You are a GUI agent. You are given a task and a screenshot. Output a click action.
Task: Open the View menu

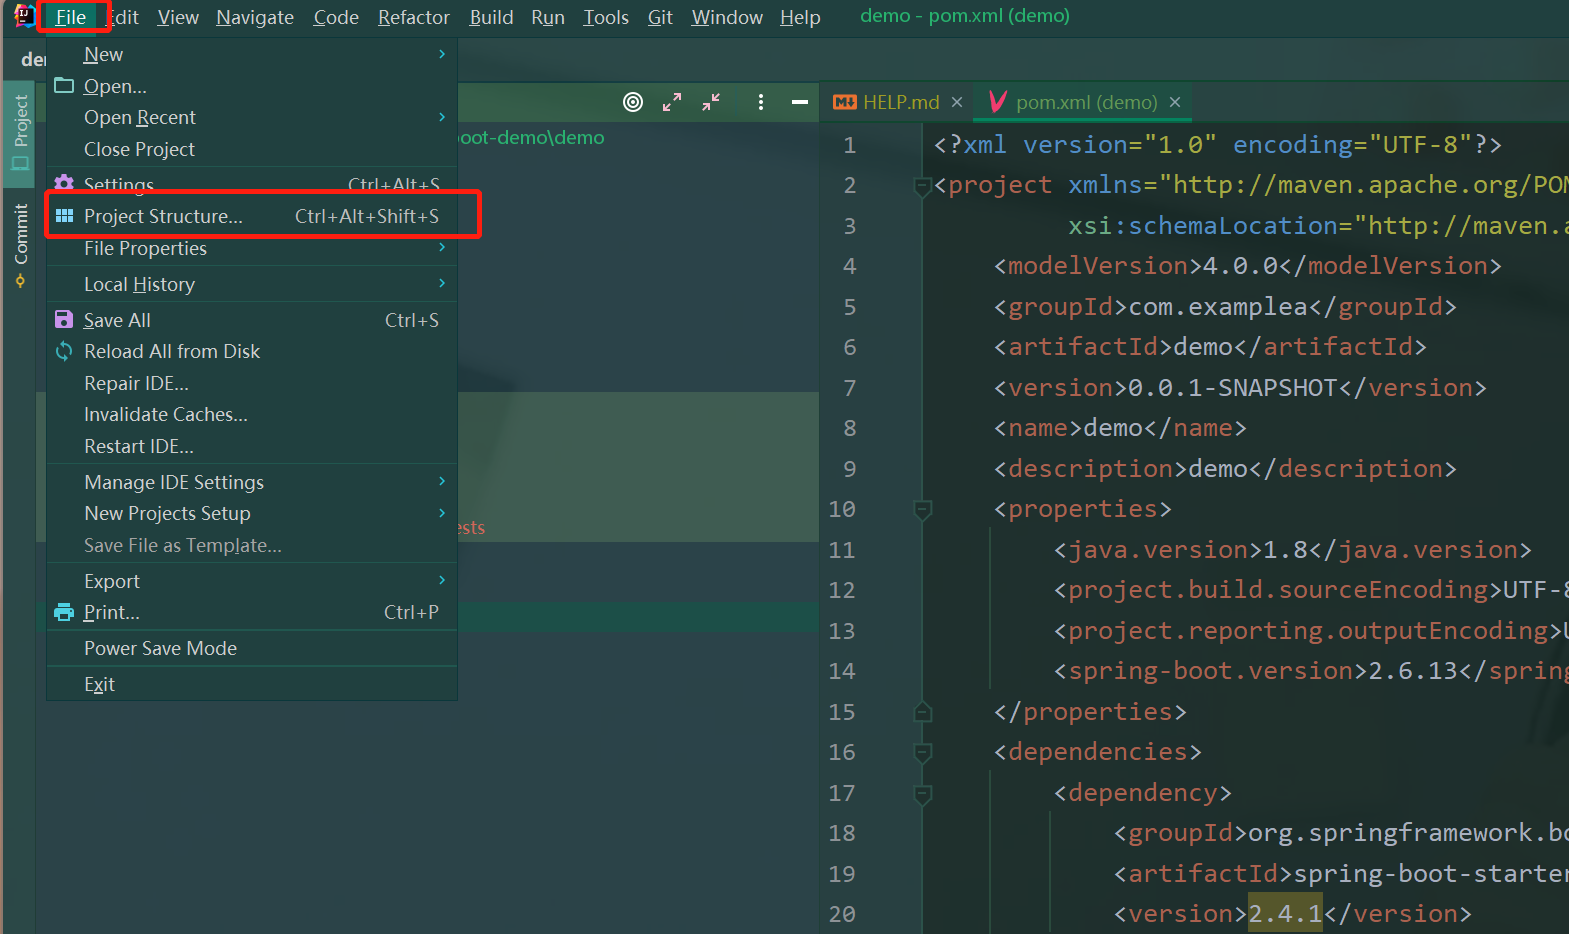point(178,17)
